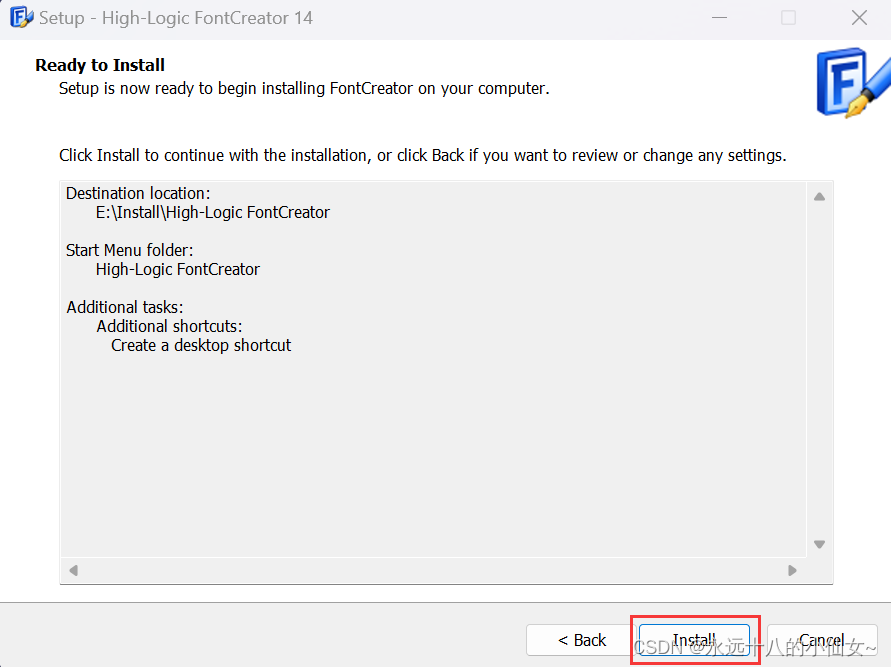Image resolution: width=891 pixels, height=667 pixels.
Task: Click "High-Logic FontCreator" under Start Menu folder
Action: (177, 269)
